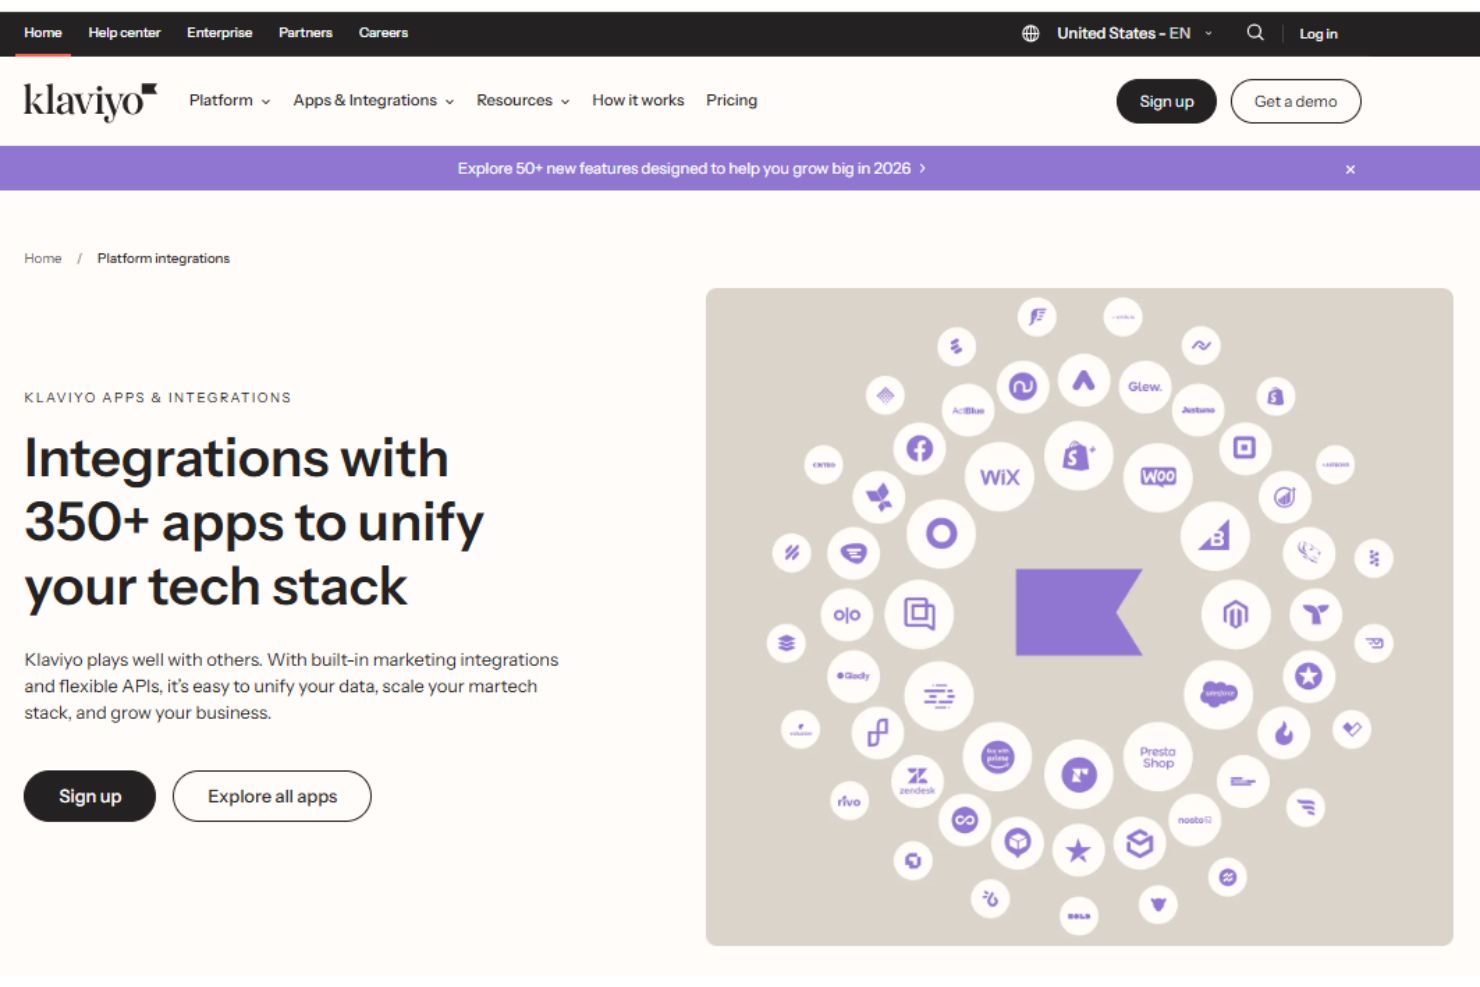Click the globe language icon
Image resolution: width=1480 pixels, height=987 pixels.
[1030, 33]
